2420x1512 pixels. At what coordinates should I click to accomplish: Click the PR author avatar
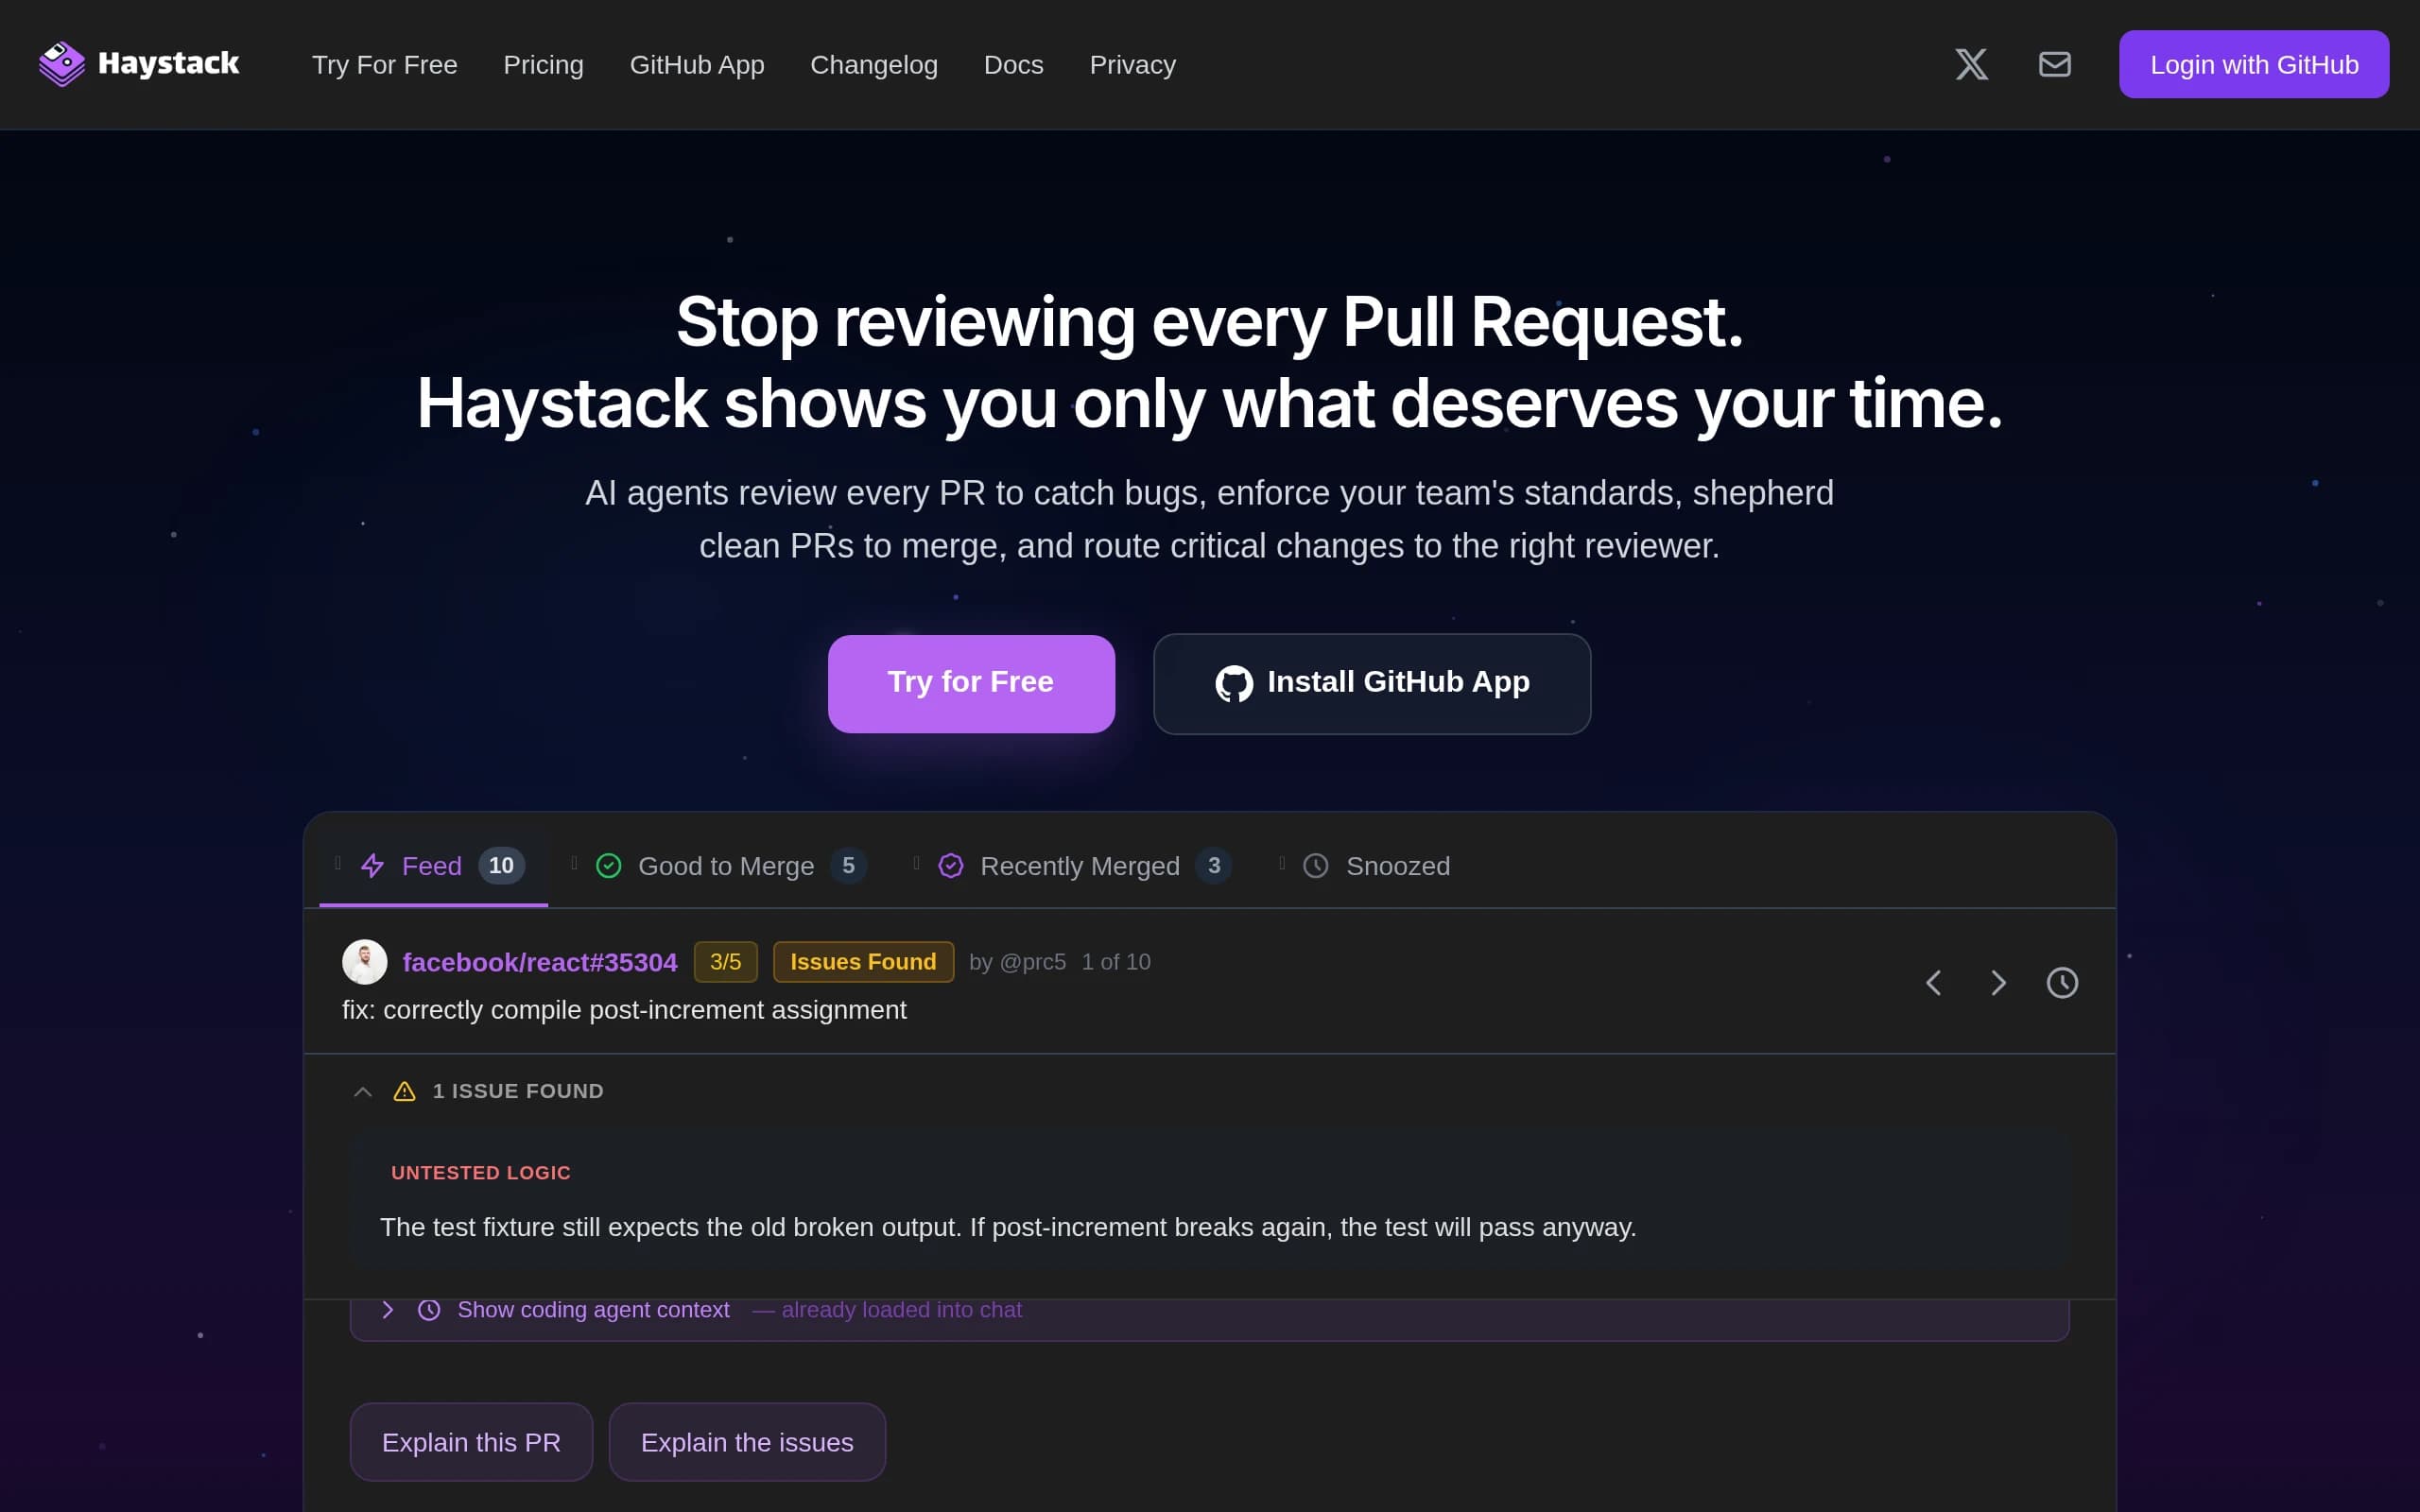[365, 962]
